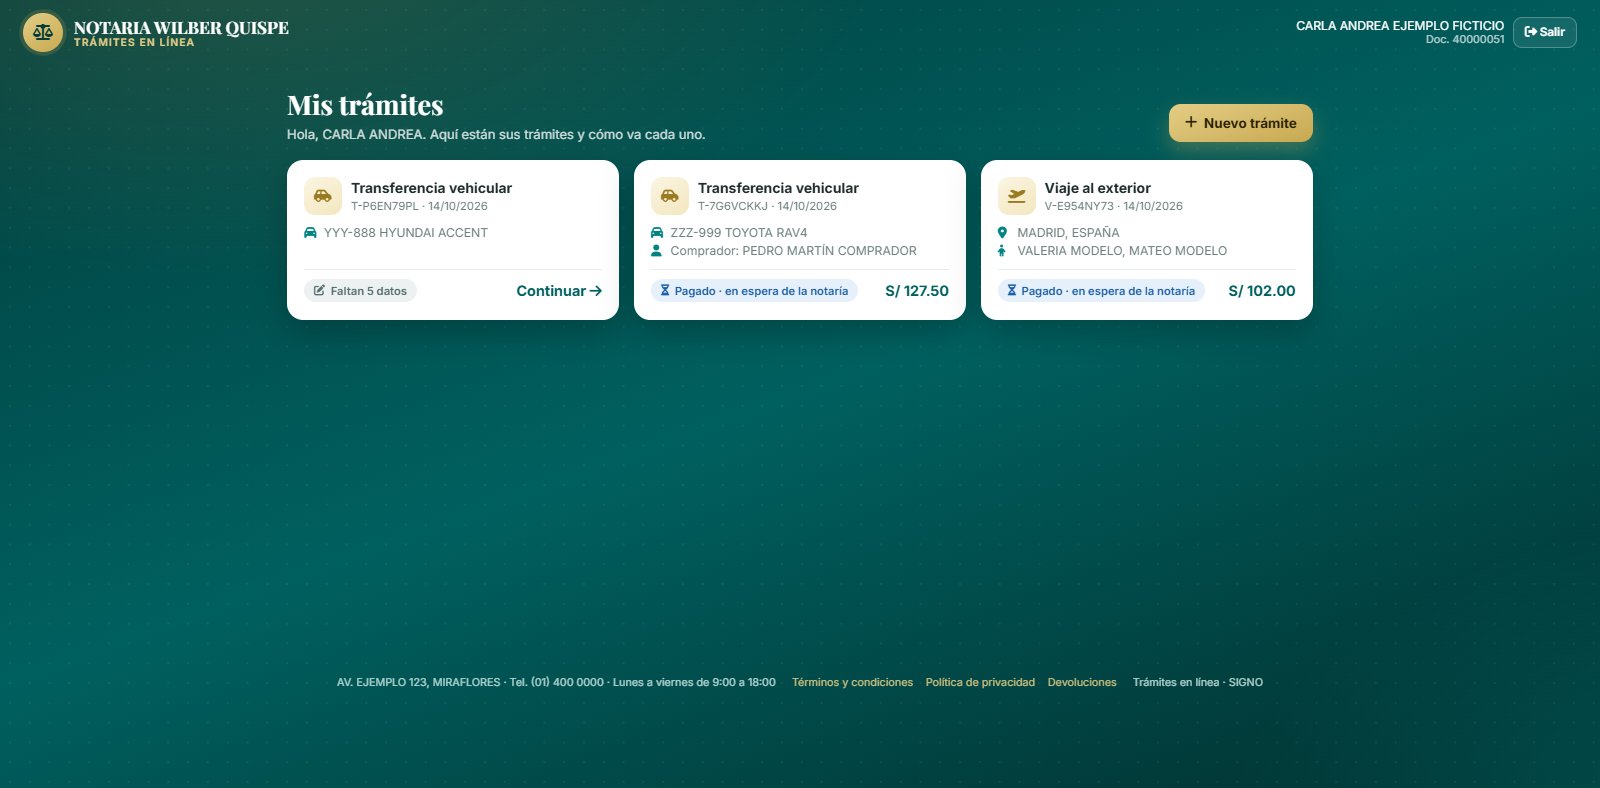1600x788 pixels.
Task: Click the hourglass icon on the S/ 127.50 card
Action: [x=665, y=291]
